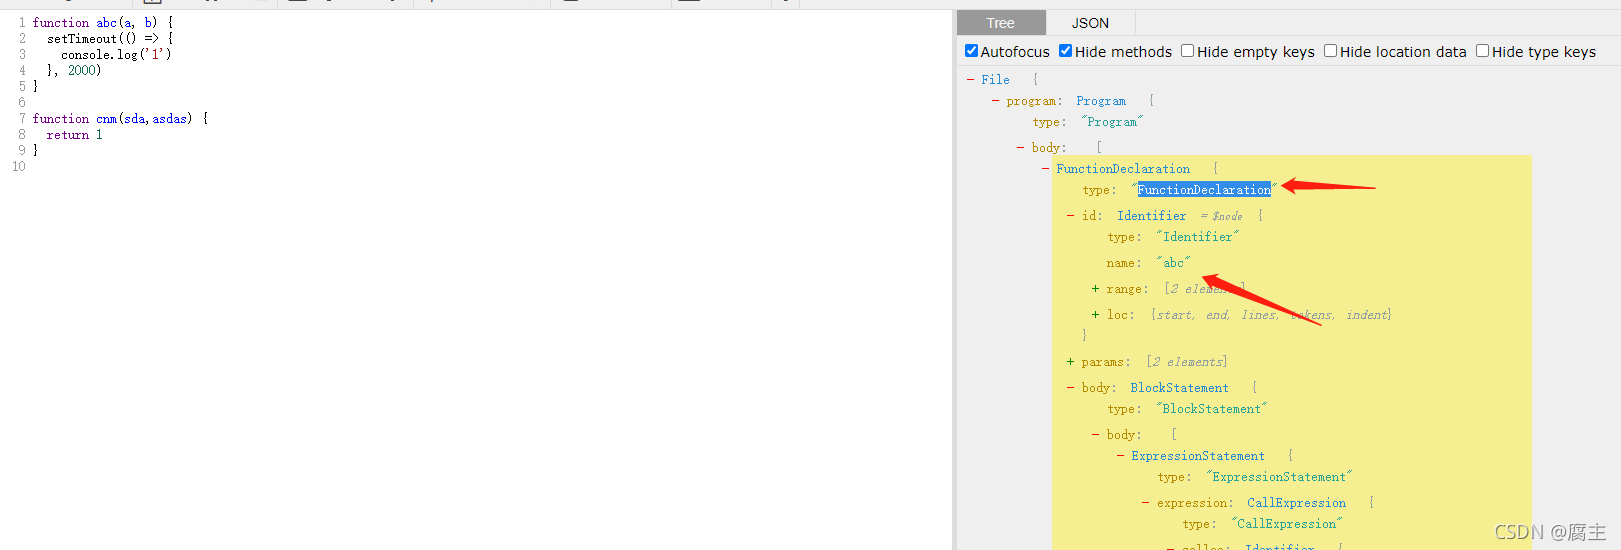The height and width of the screenshot is (550, 1621).
Task: Click line number 10 in the editor
Action: pos(19,166)
